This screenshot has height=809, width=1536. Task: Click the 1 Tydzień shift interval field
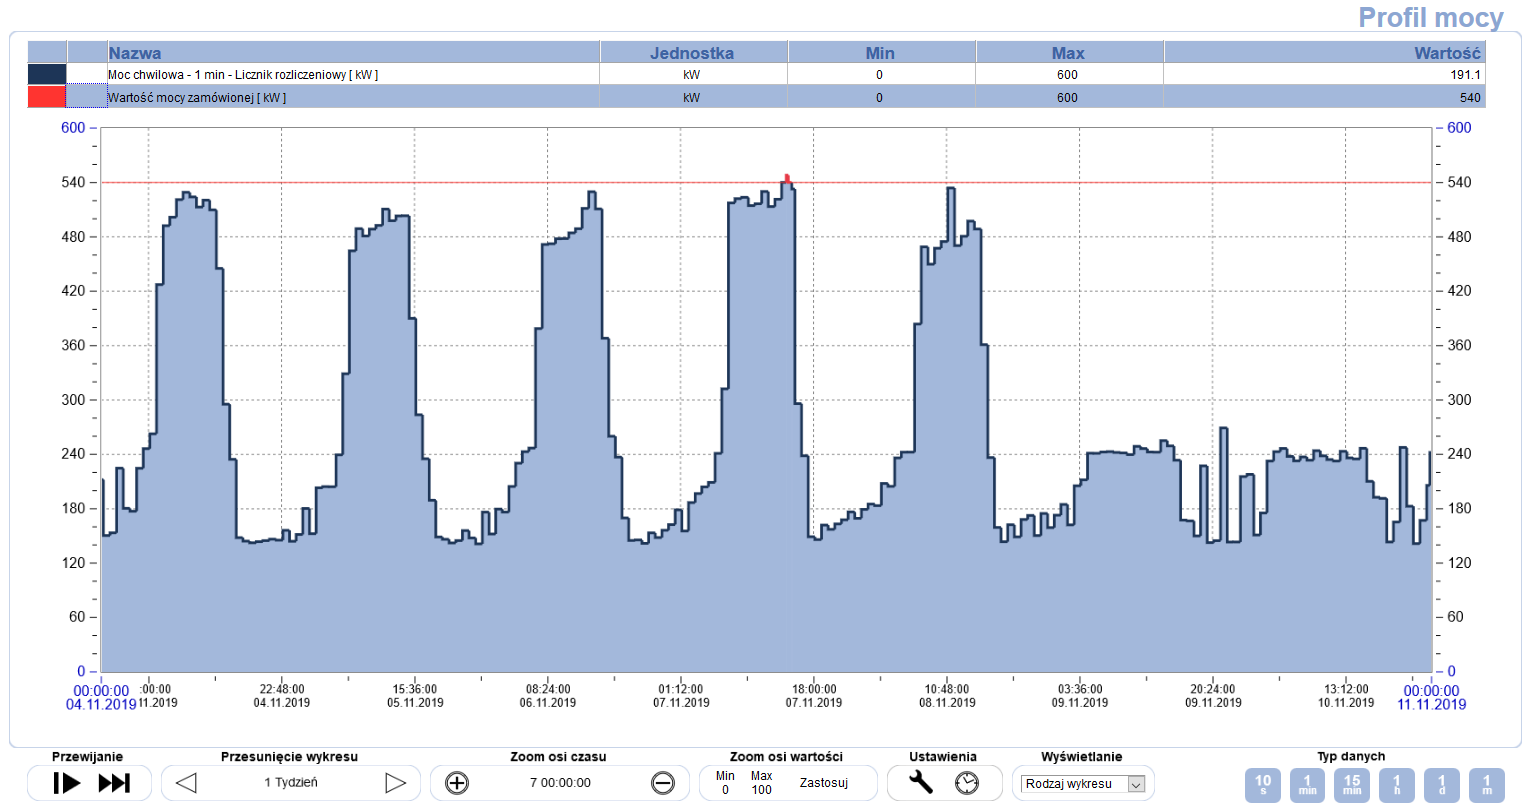291,783
